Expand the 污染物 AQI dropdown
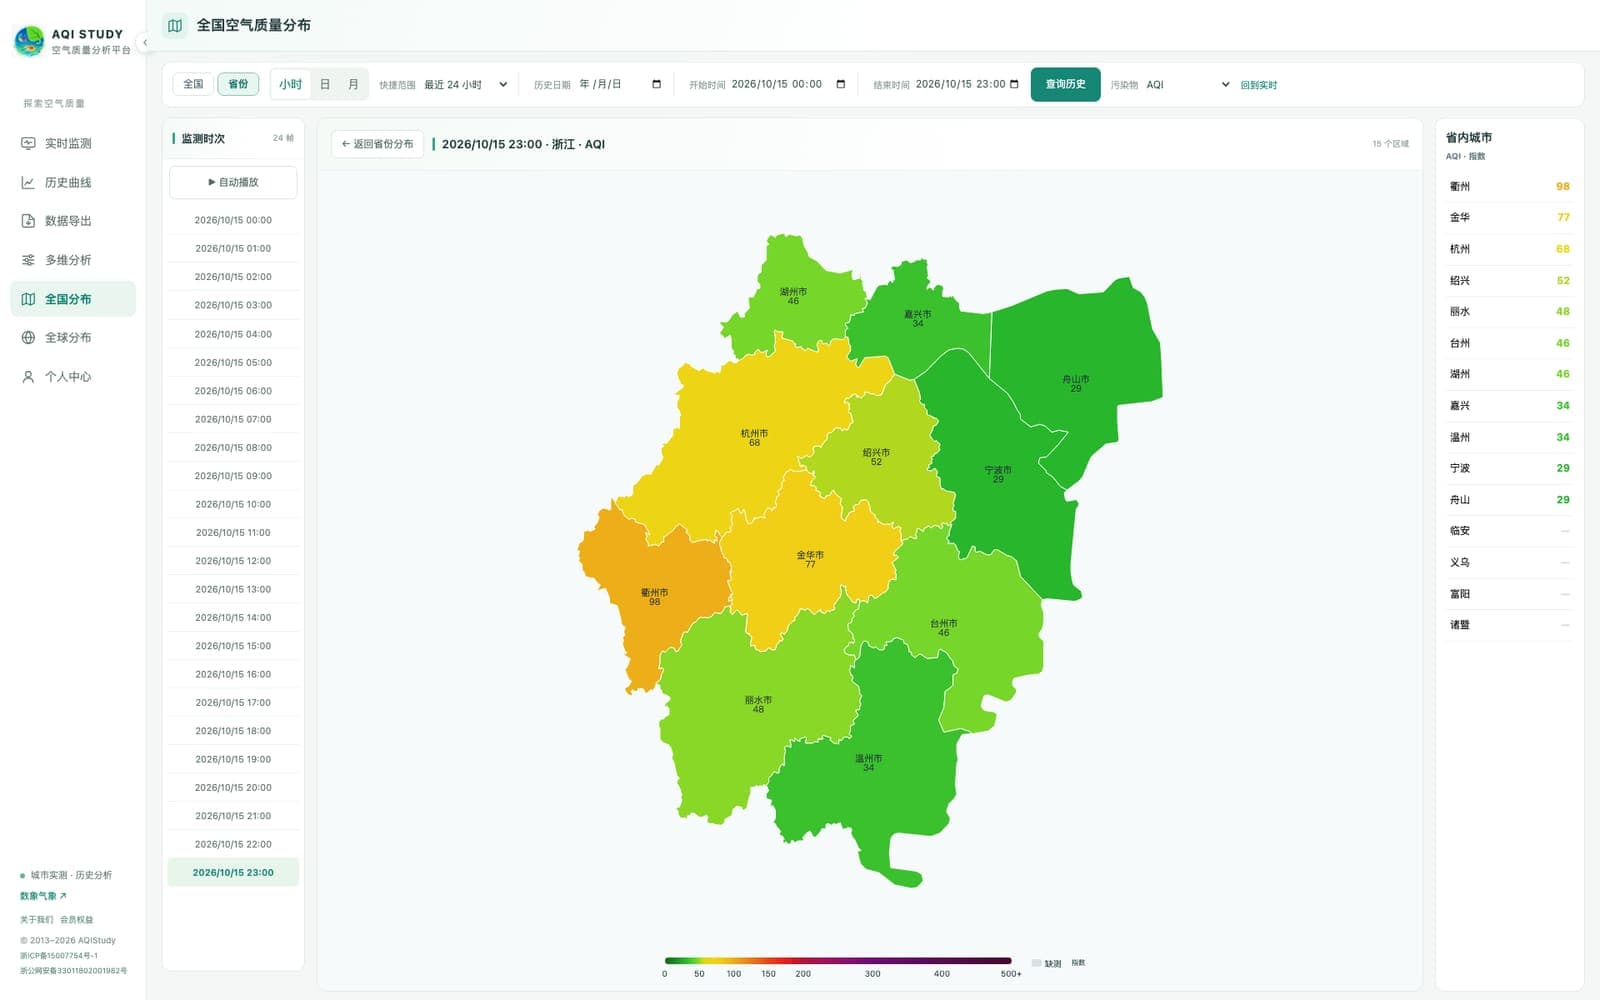 tap(1188, 85)
